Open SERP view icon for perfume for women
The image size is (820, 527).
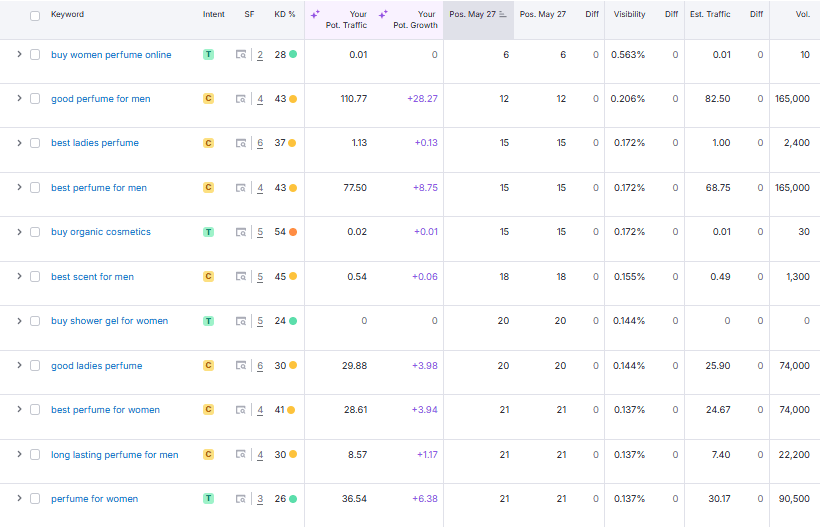coord(241,499)
